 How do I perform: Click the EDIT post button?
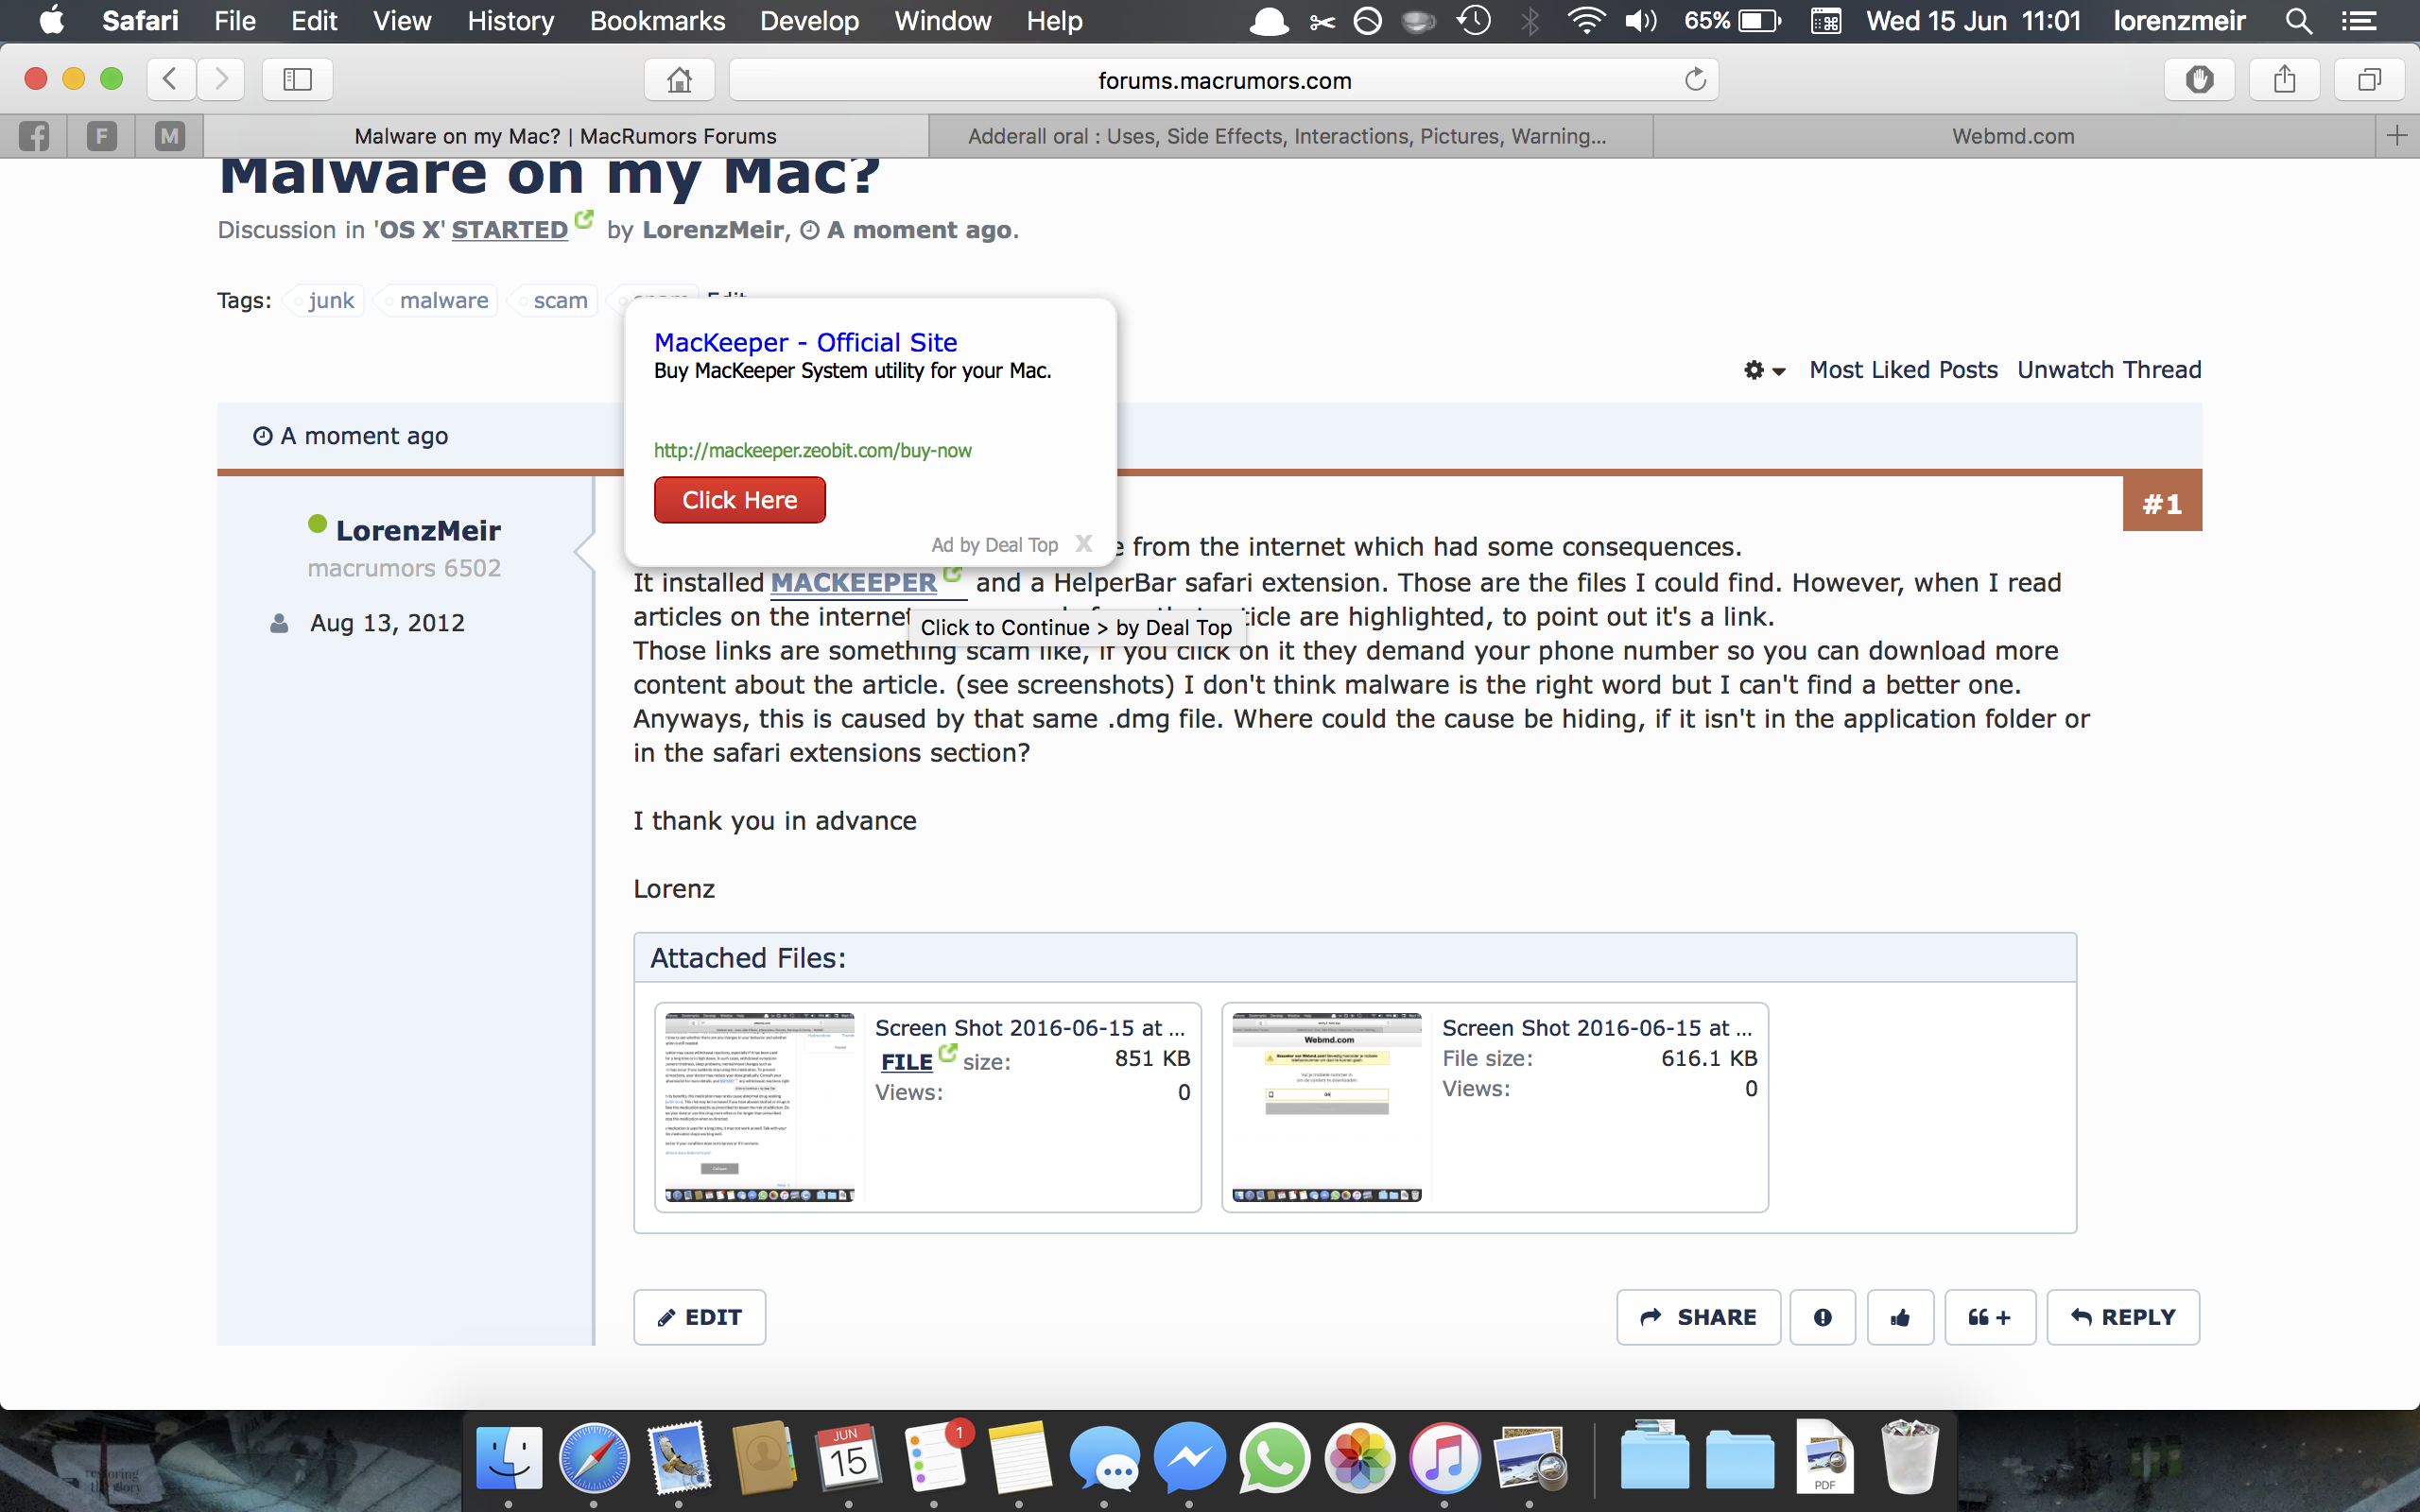point(699,1317)
